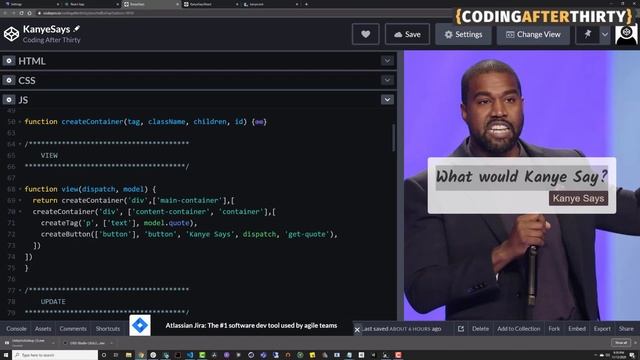Open the user profile avatar
The image size is (640, 360).
pyautogui.click(x=626, y=34)
